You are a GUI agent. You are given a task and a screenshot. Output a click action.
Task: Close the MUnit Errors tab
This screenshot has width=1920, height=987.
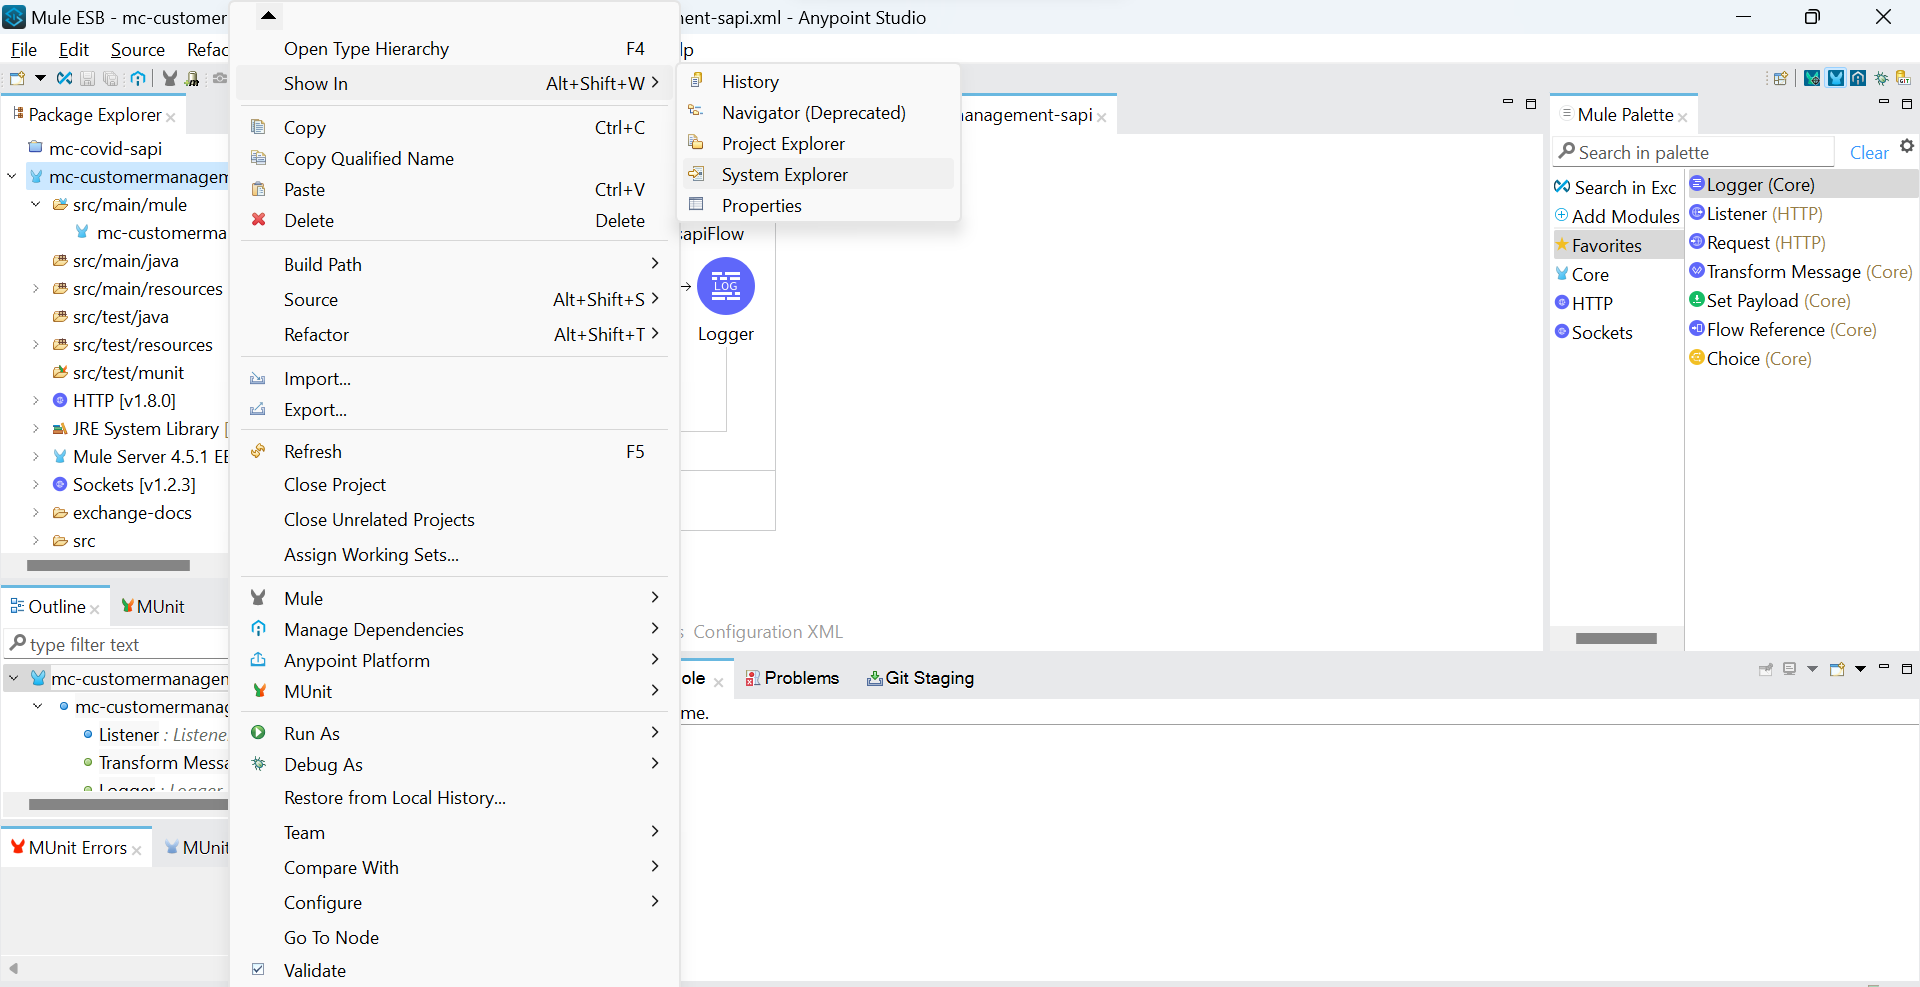tap(137, 850)
